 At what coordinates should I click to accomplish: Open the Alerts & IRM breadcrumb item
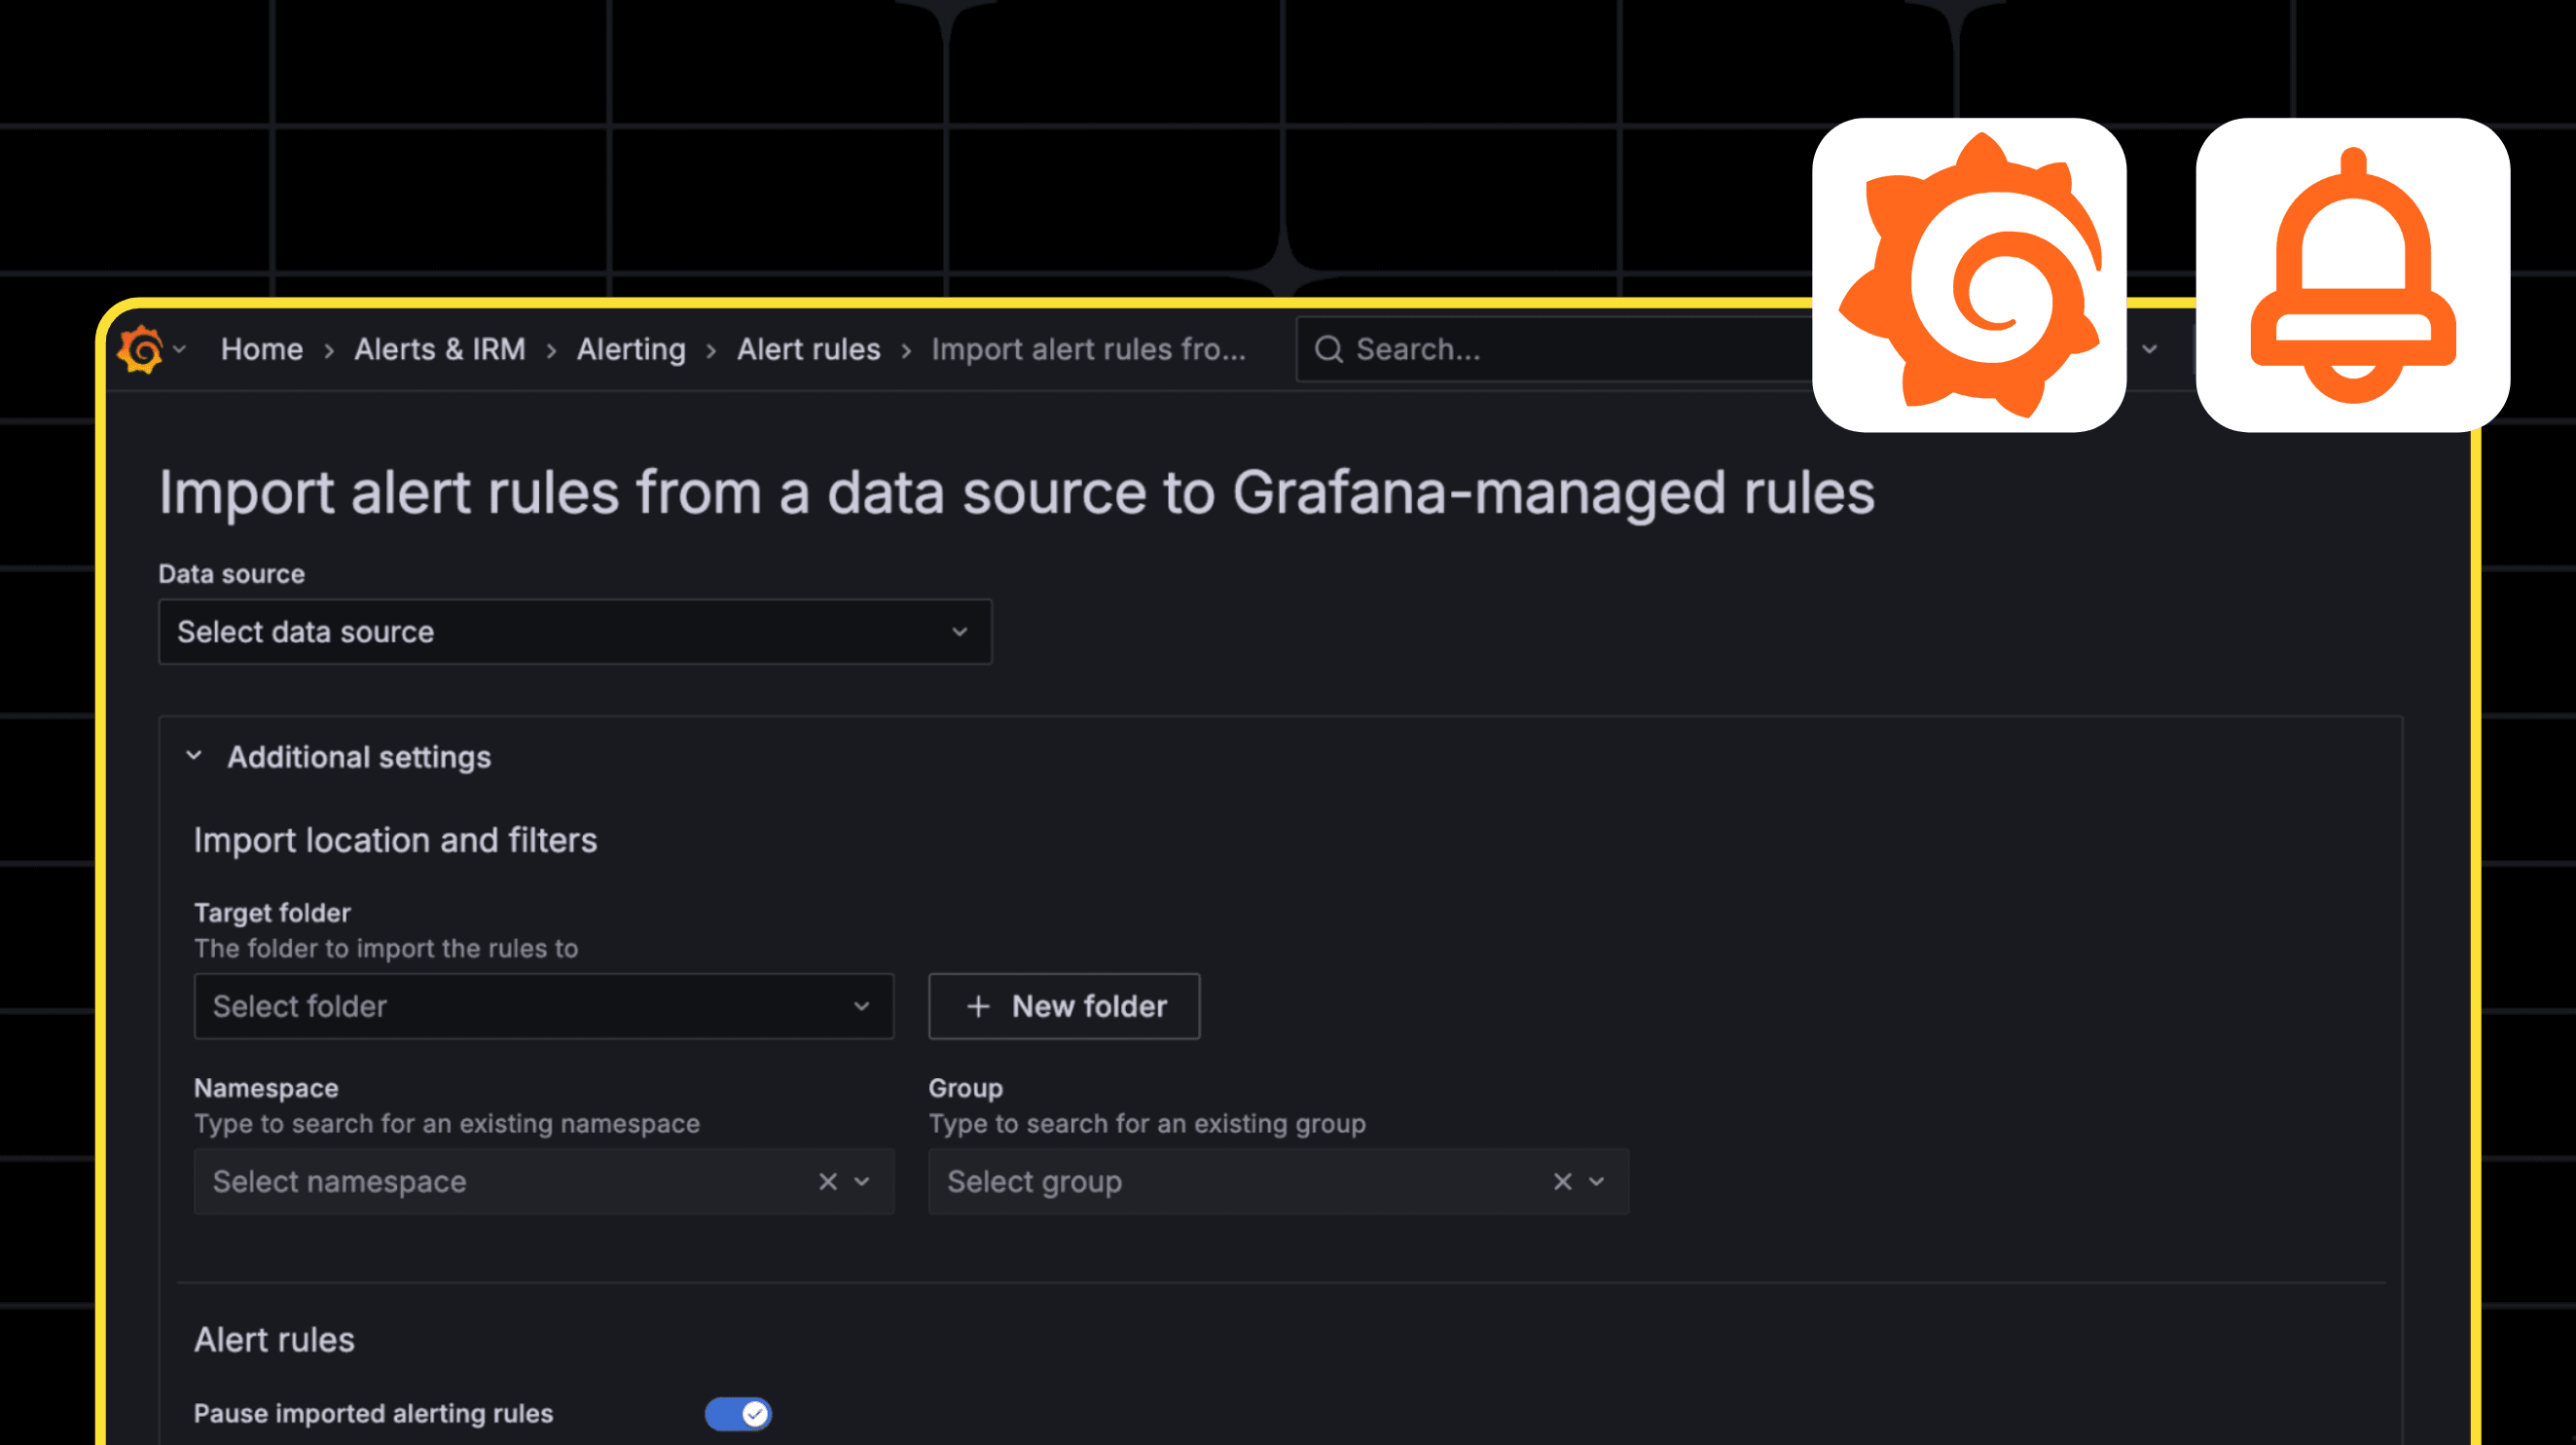click(x=439, y=349)
